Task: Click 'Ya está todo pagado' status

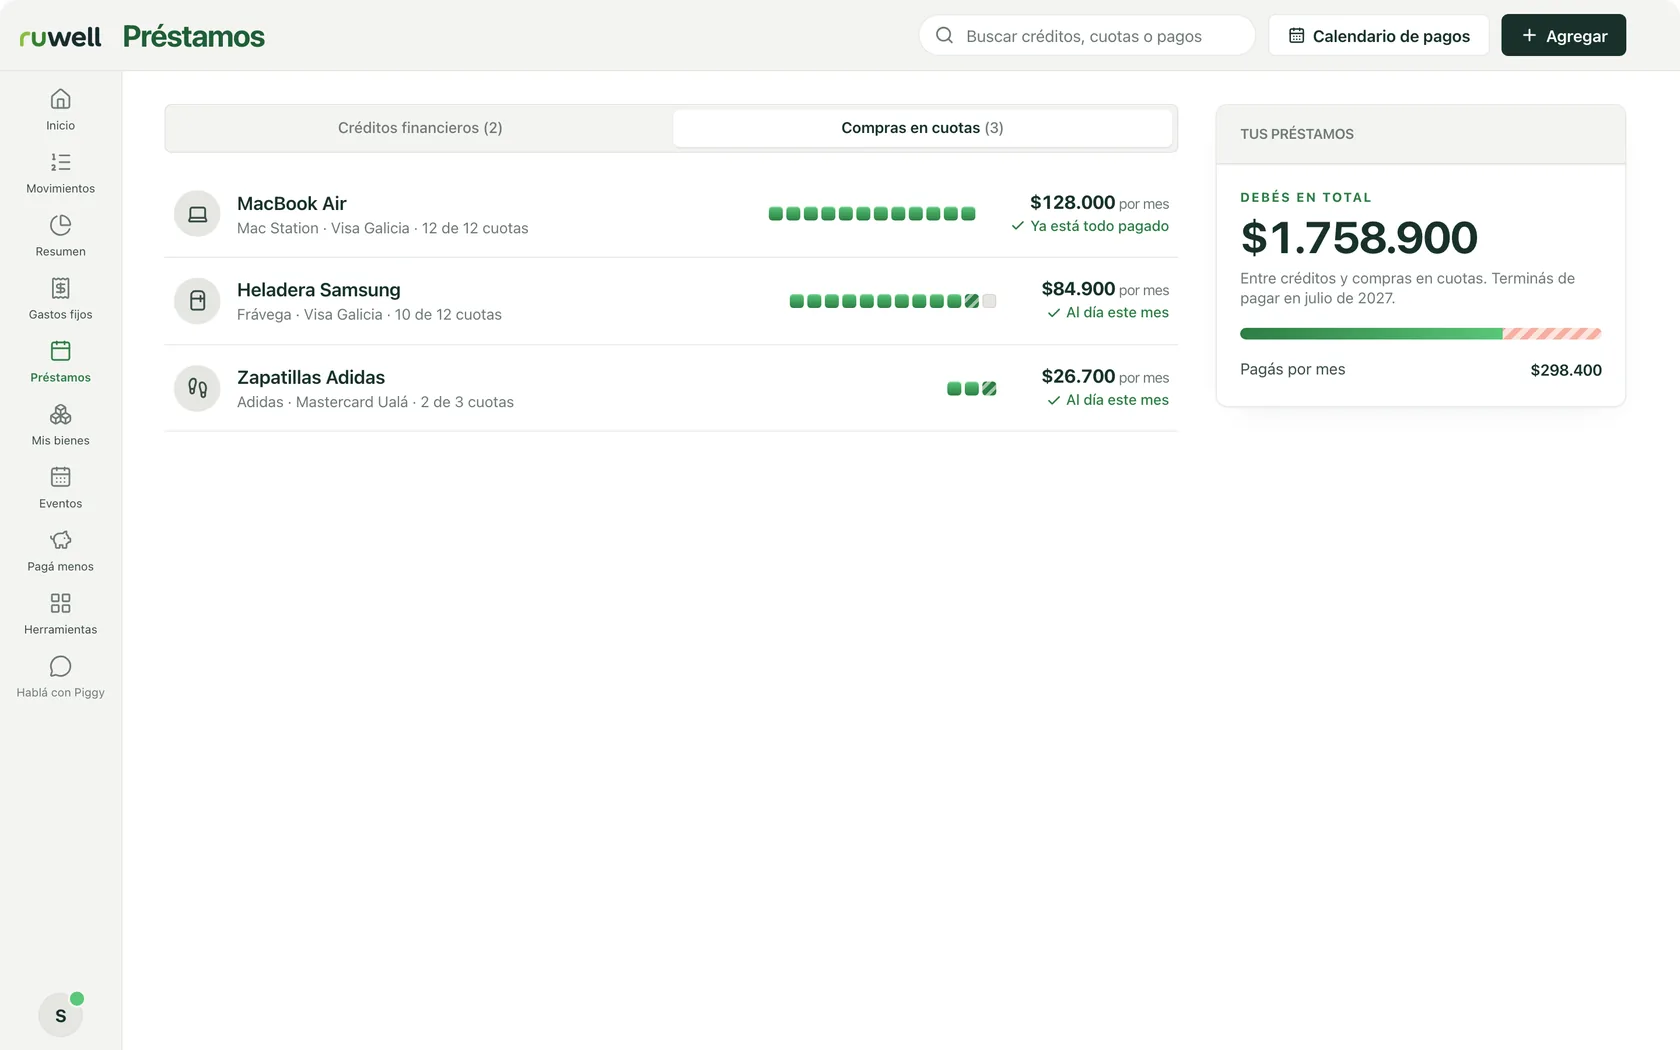Action: 1090,226
